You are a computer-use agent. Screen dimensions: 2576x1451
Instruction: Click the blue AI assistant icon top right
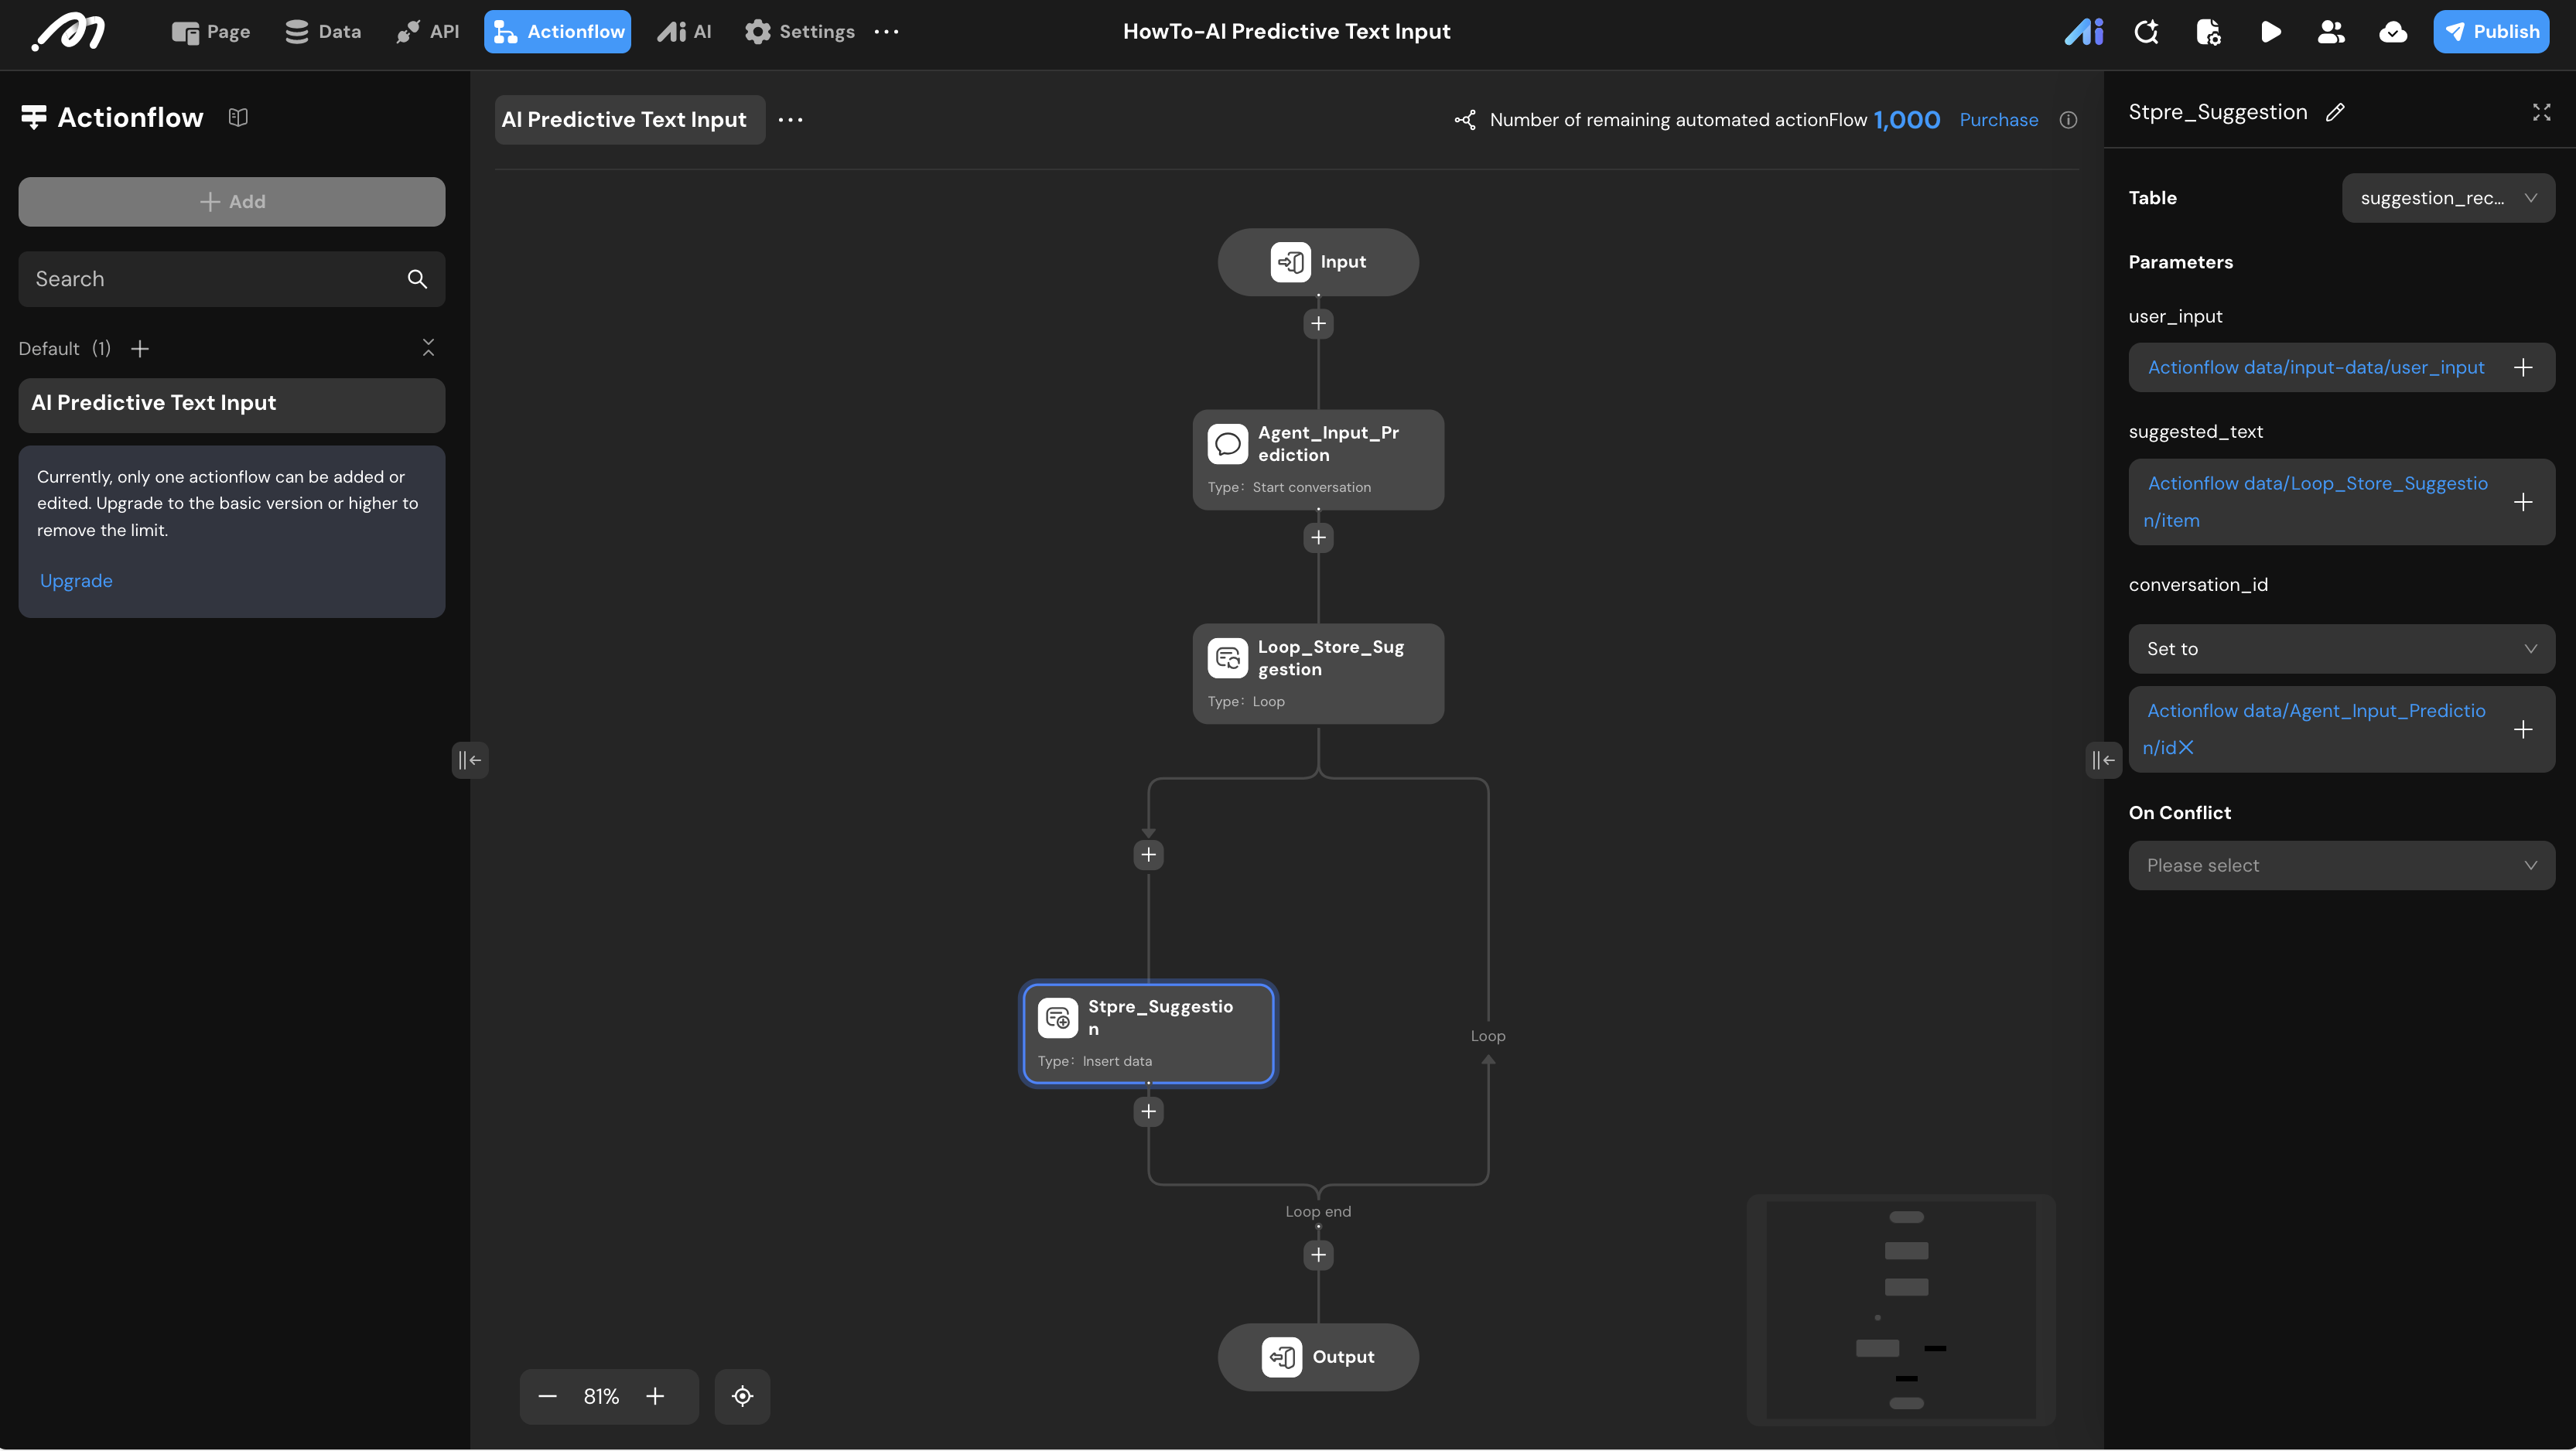[x=2084, y=32]
